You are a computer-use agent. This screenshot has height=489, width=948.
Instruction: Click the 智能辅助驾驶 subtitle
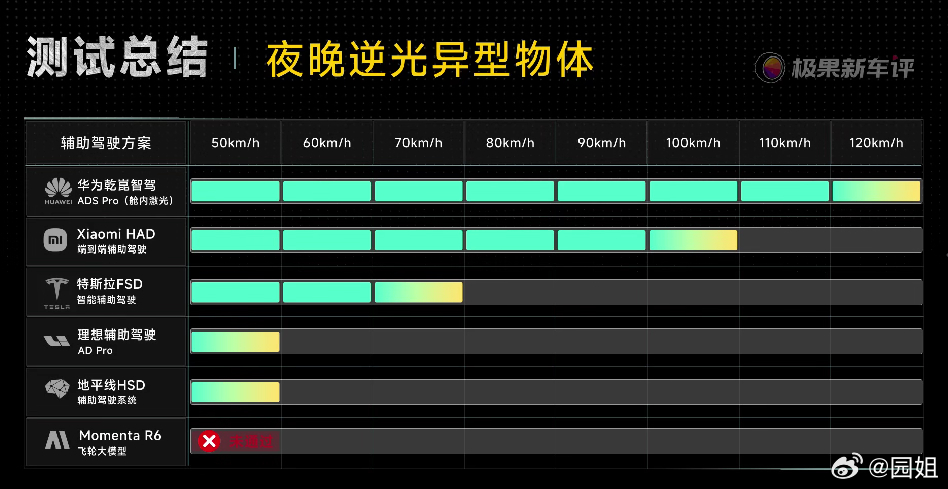click(x=106, y=300)
